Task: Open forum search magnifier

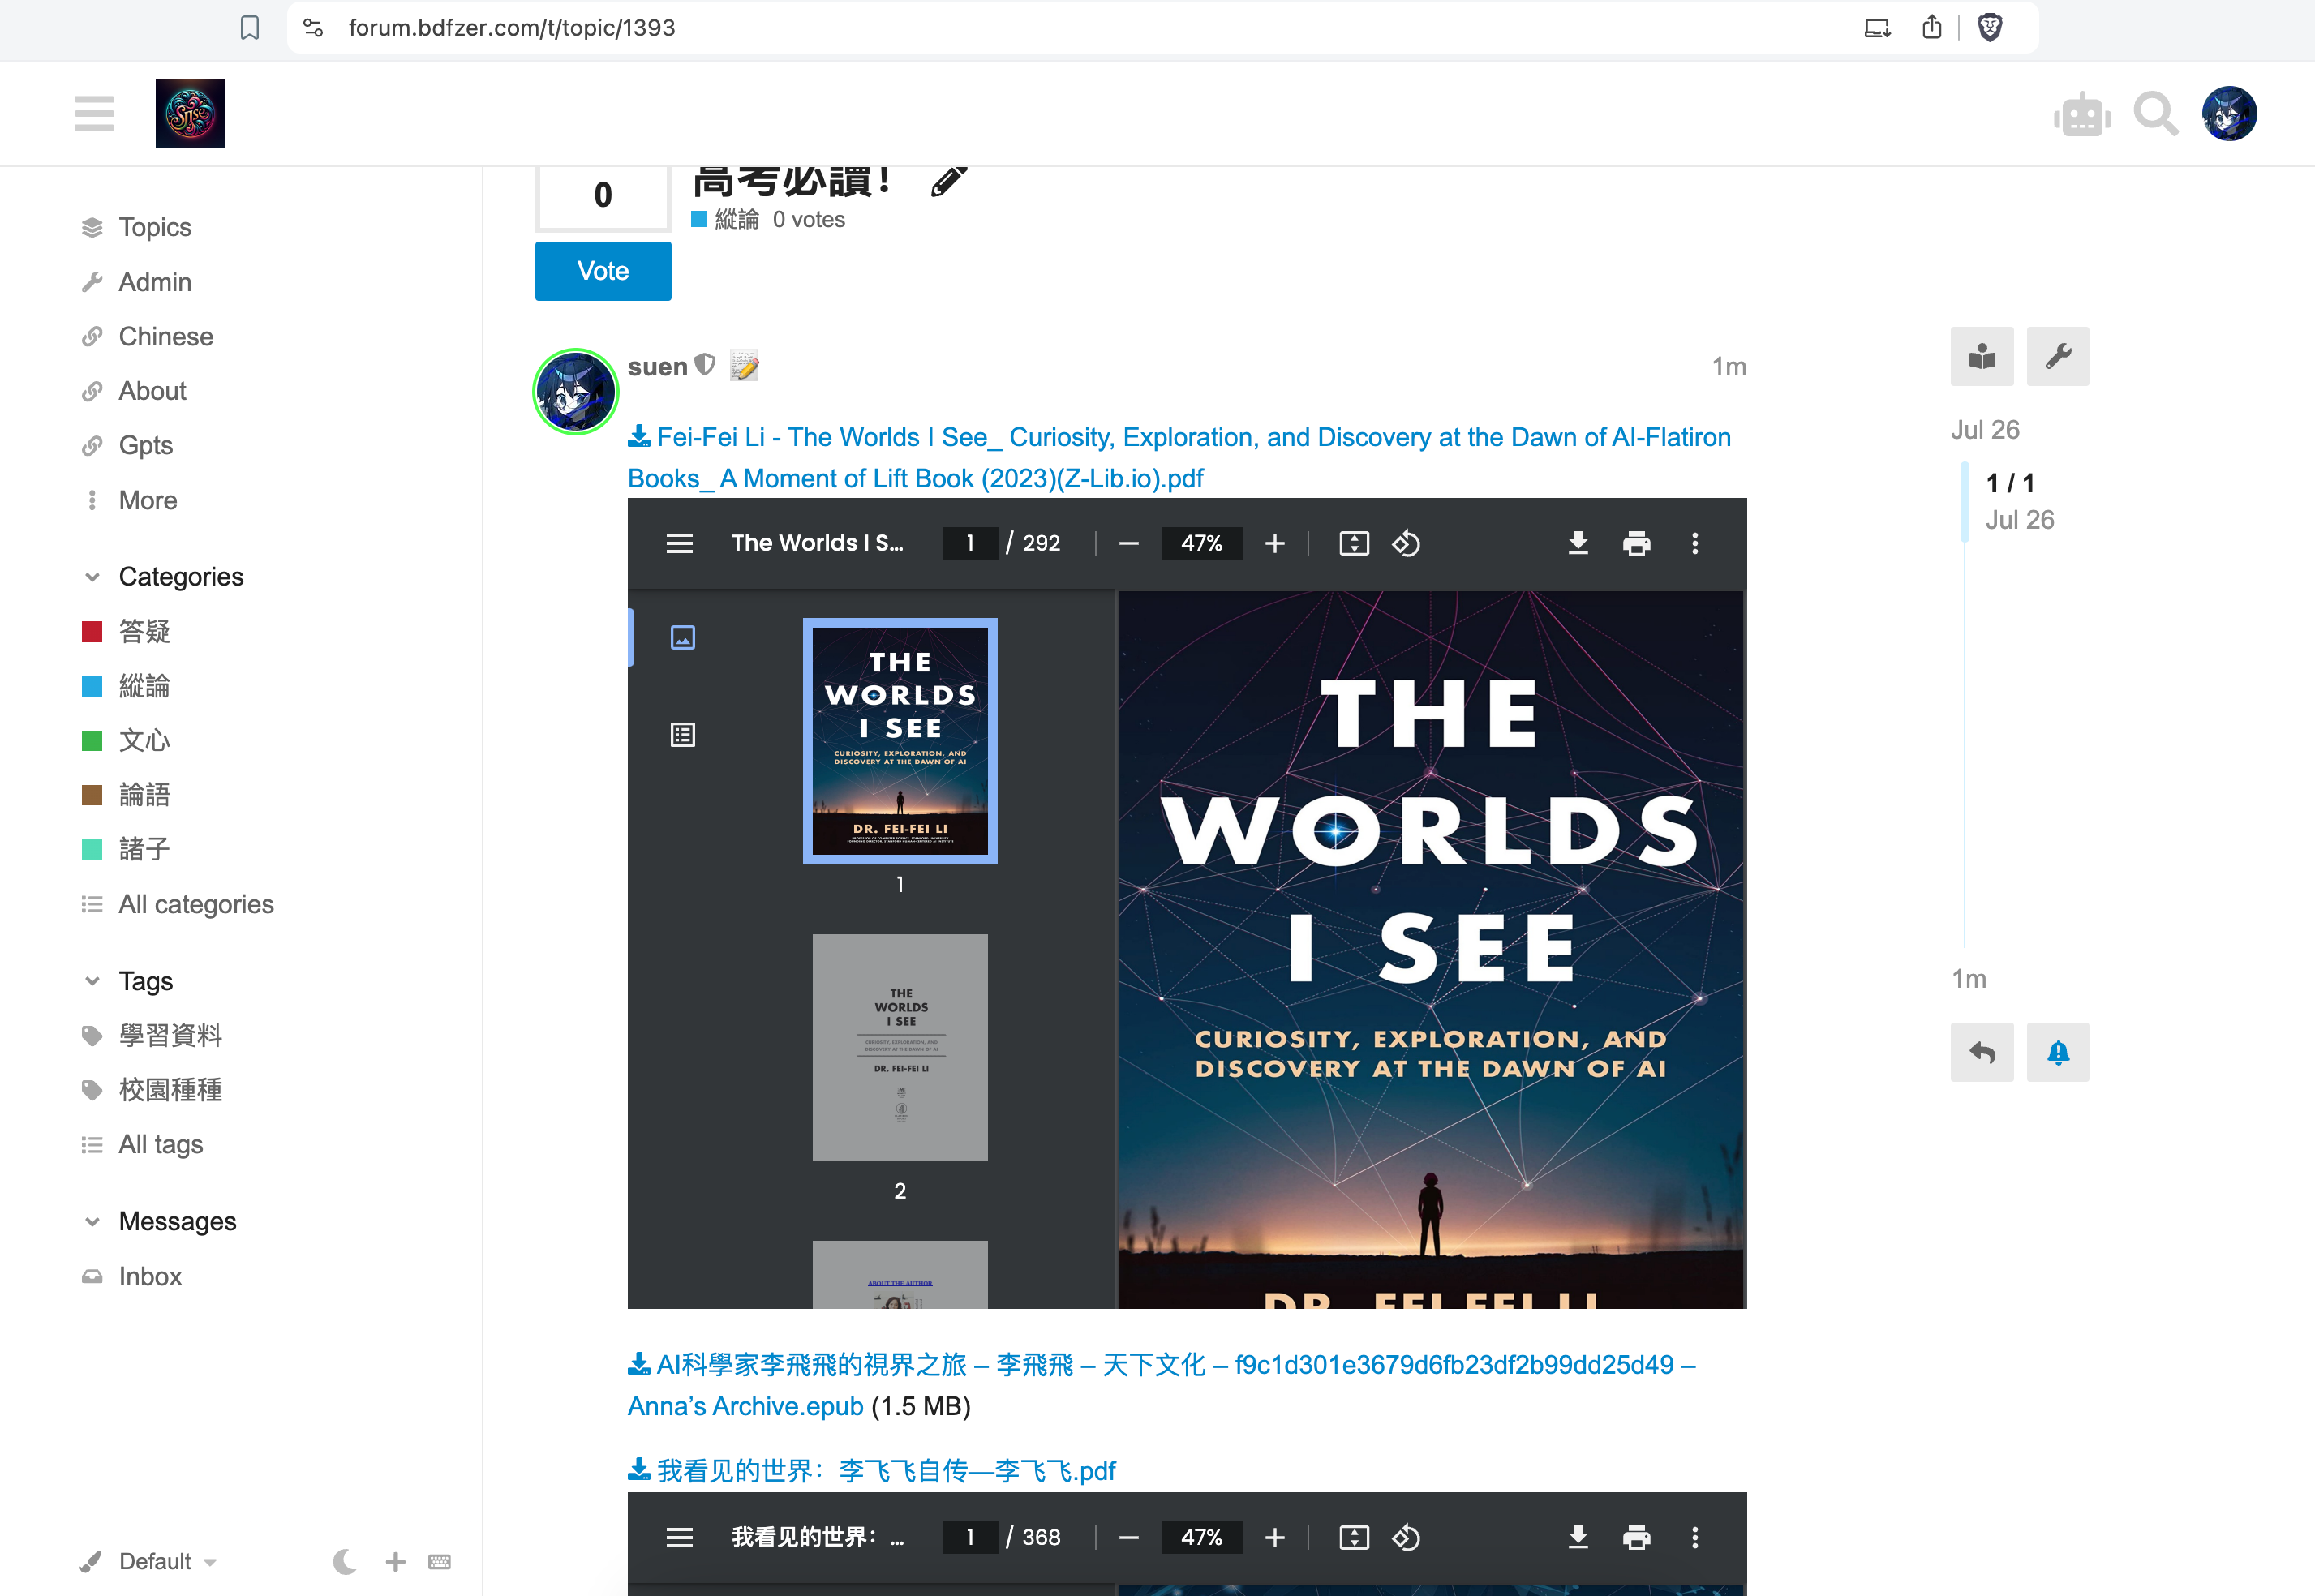Action: (x=2155, y=114)
